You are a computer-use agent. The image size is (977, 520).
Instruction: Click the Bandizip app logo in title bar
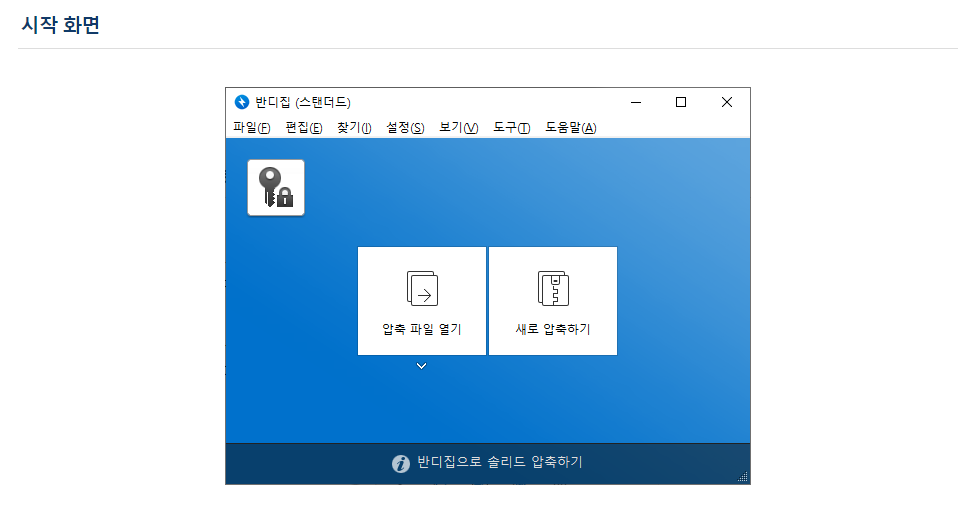[x=242, y=102]
